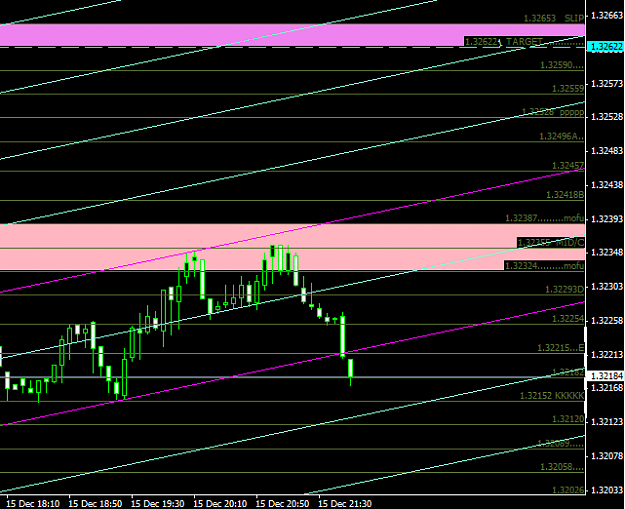The image size is (625, 509).
Task: Click the '15 Dec 18:10' time label
Action: coord(33,504)
